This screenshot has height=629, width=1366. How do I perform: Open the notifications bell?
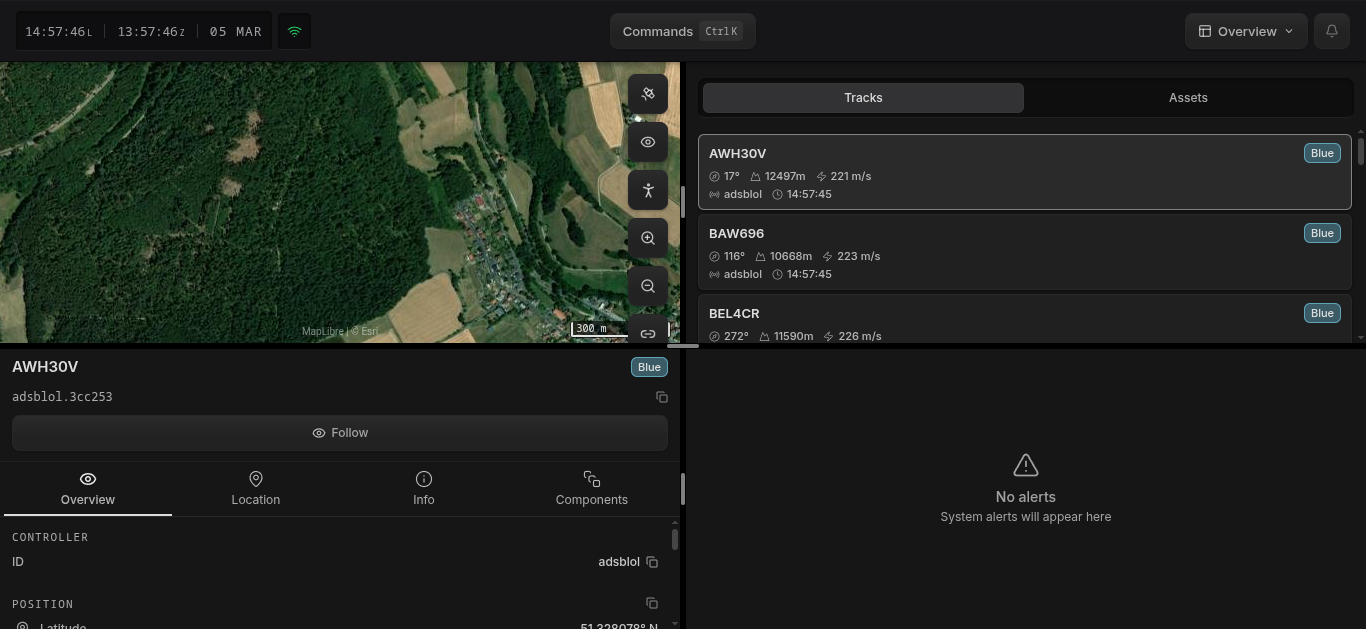tap(1331, 31)
